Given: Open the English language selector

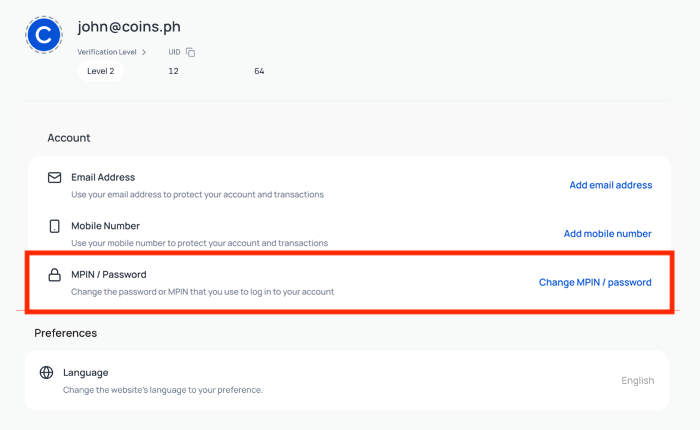Looking at the screenshot, I should click(637, 380).
